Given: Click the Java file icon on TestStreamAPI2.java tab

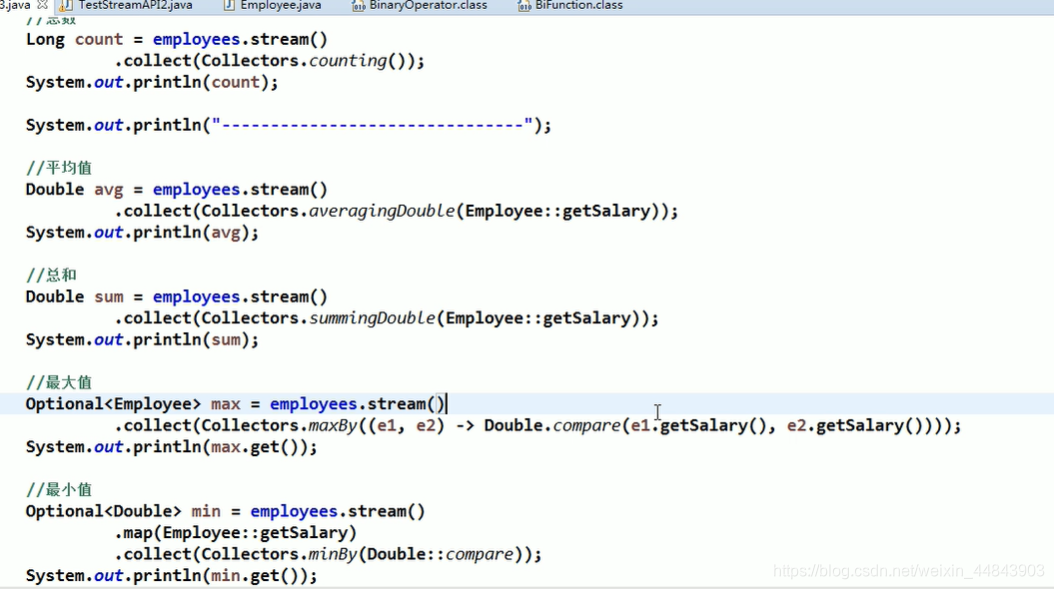Looking at the screenshot, I should tap(66, 5).
